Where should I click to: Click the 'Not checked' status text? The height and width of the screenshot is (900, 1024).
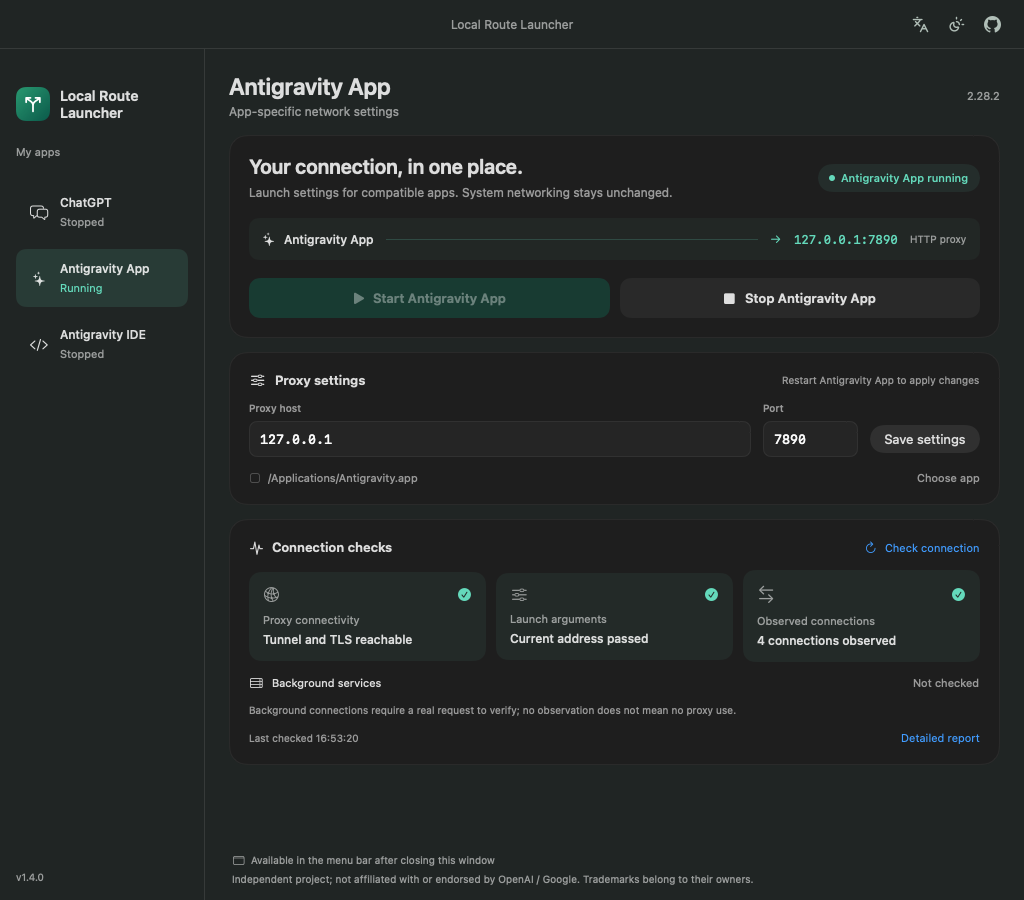[946, 683]
